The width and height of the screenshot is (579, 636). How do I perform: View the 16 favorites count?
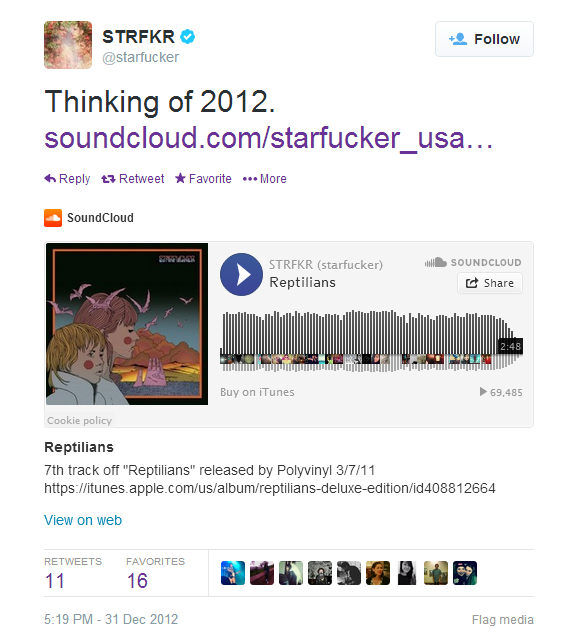tap(137, 580)
